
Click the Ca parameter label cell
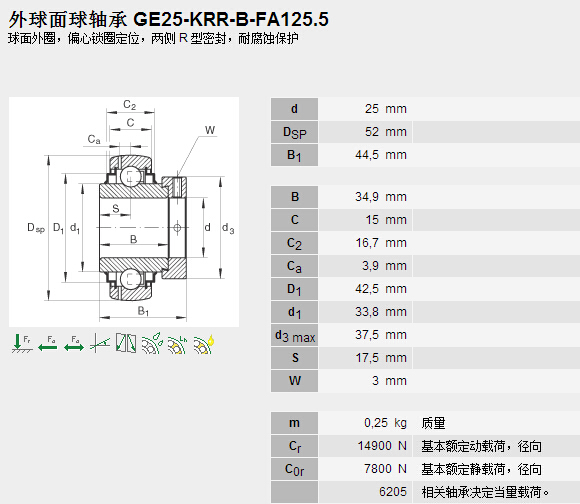pyautogui.click(x=294, y=266)
